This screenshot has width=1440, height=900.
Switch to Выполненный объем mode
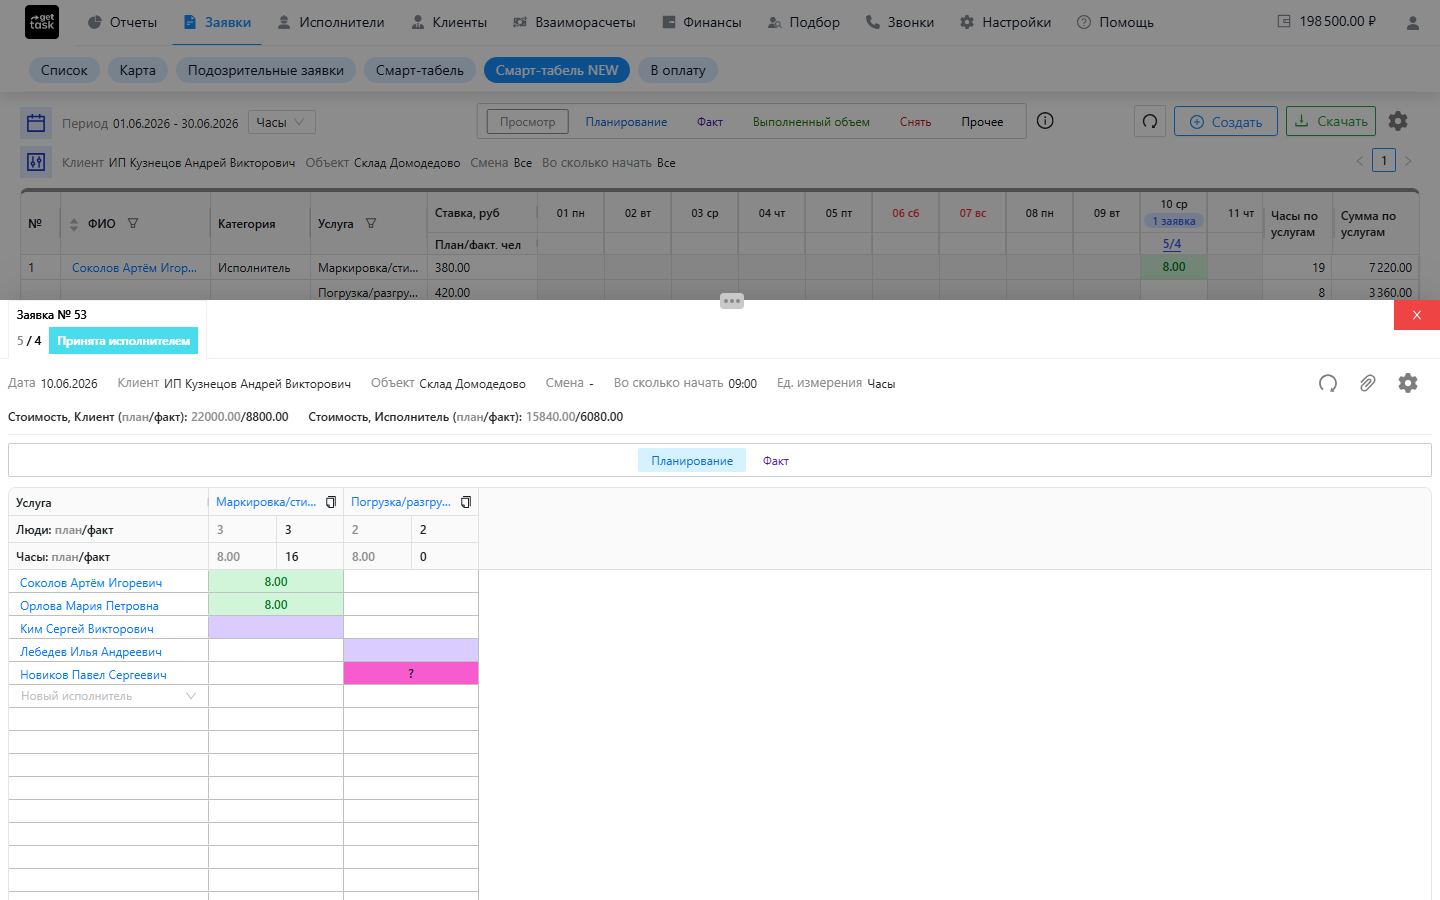pyautogui.click(x=811, y=122)
